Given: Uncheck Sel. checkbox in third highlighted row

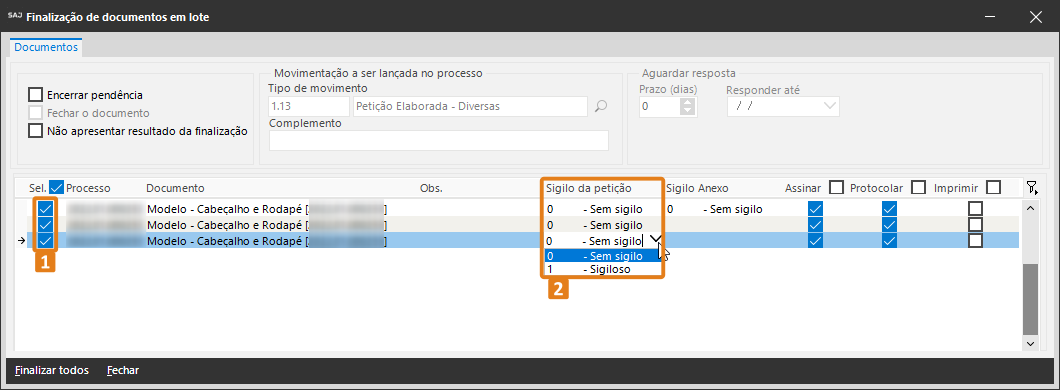Looking at the screenshot, I should tap(45, 241).
